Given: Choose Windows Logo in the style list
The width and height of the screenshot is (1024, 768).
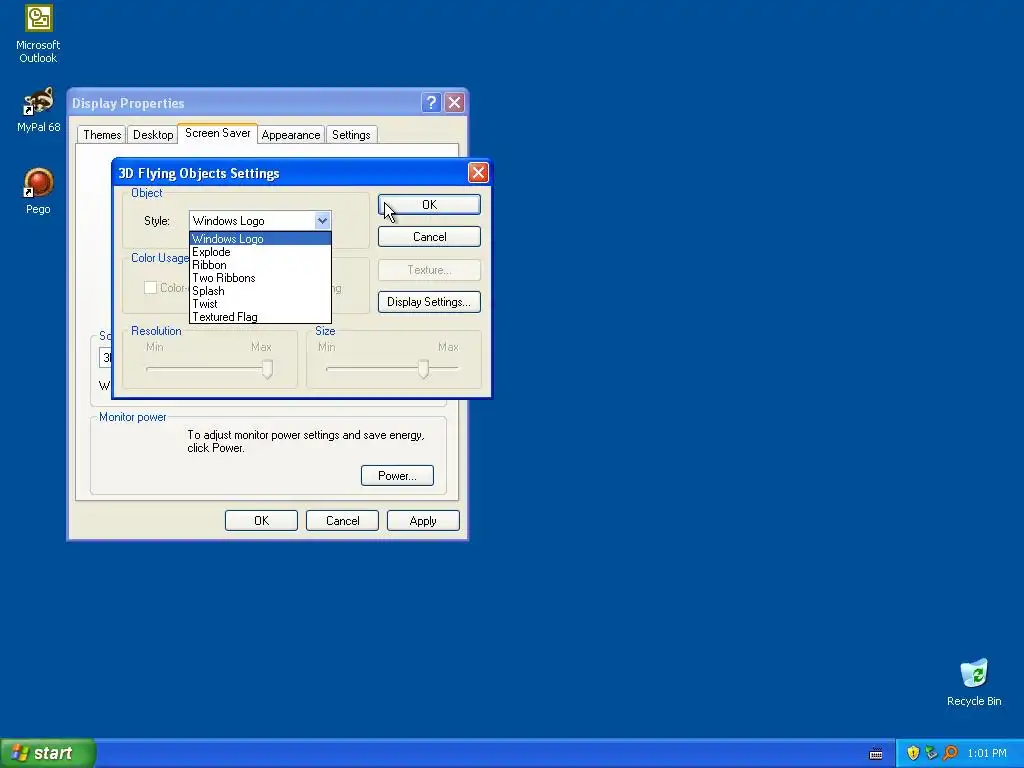Looking at the screenshot, I should 261,238.
